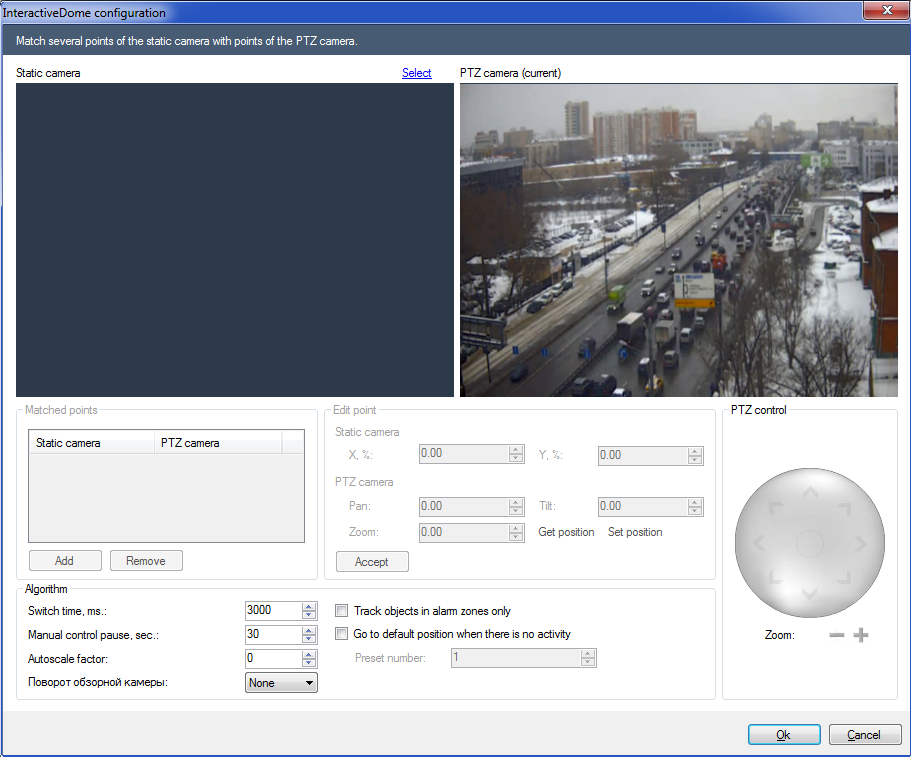Click the PTZ pan left arrow
911x757 pixels.
click(x=758, y=544)
